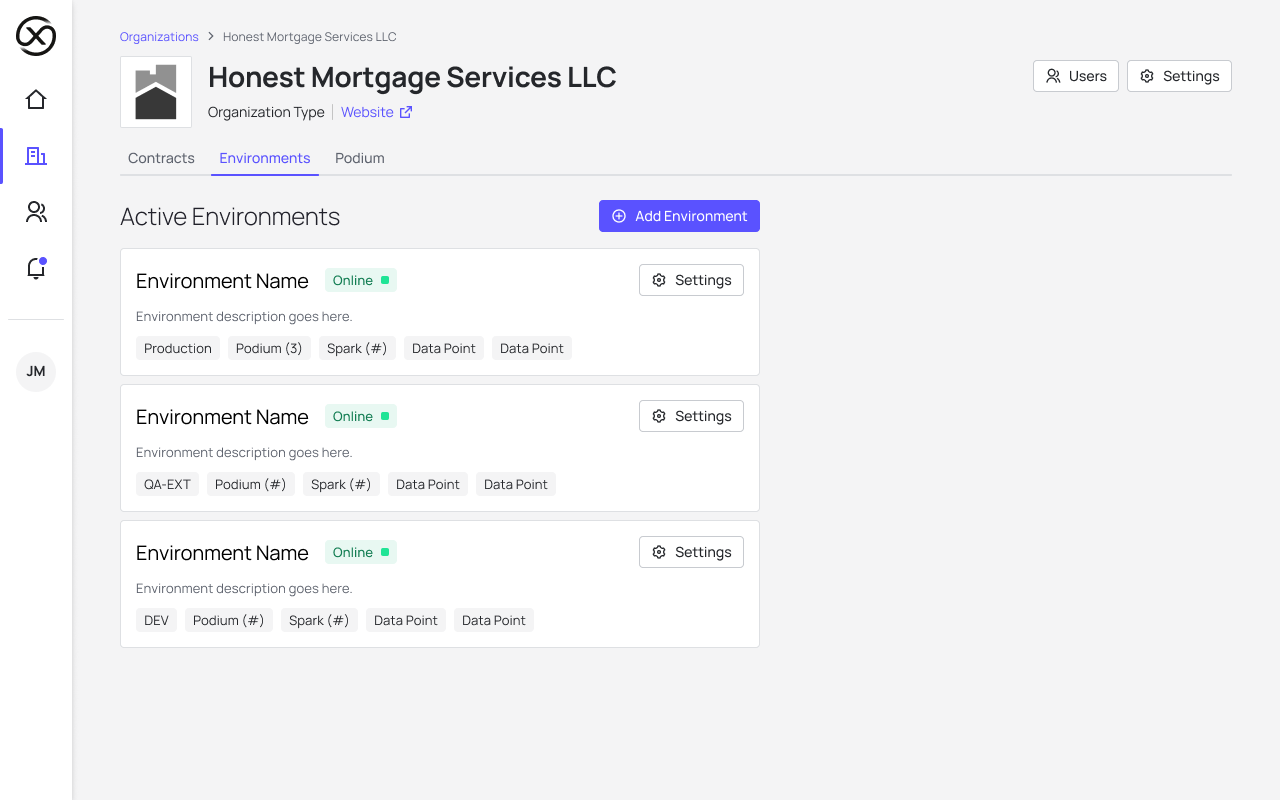Click the Podium (#) tag in QA-EXT card
The height and width of the screenshot is (800, 1280).
point(251,484)
